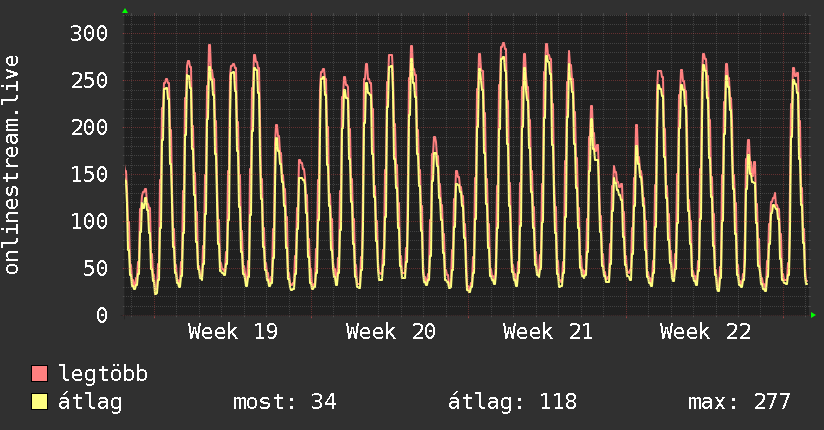Click the Week 22 axis label

(x=705, y=332)
